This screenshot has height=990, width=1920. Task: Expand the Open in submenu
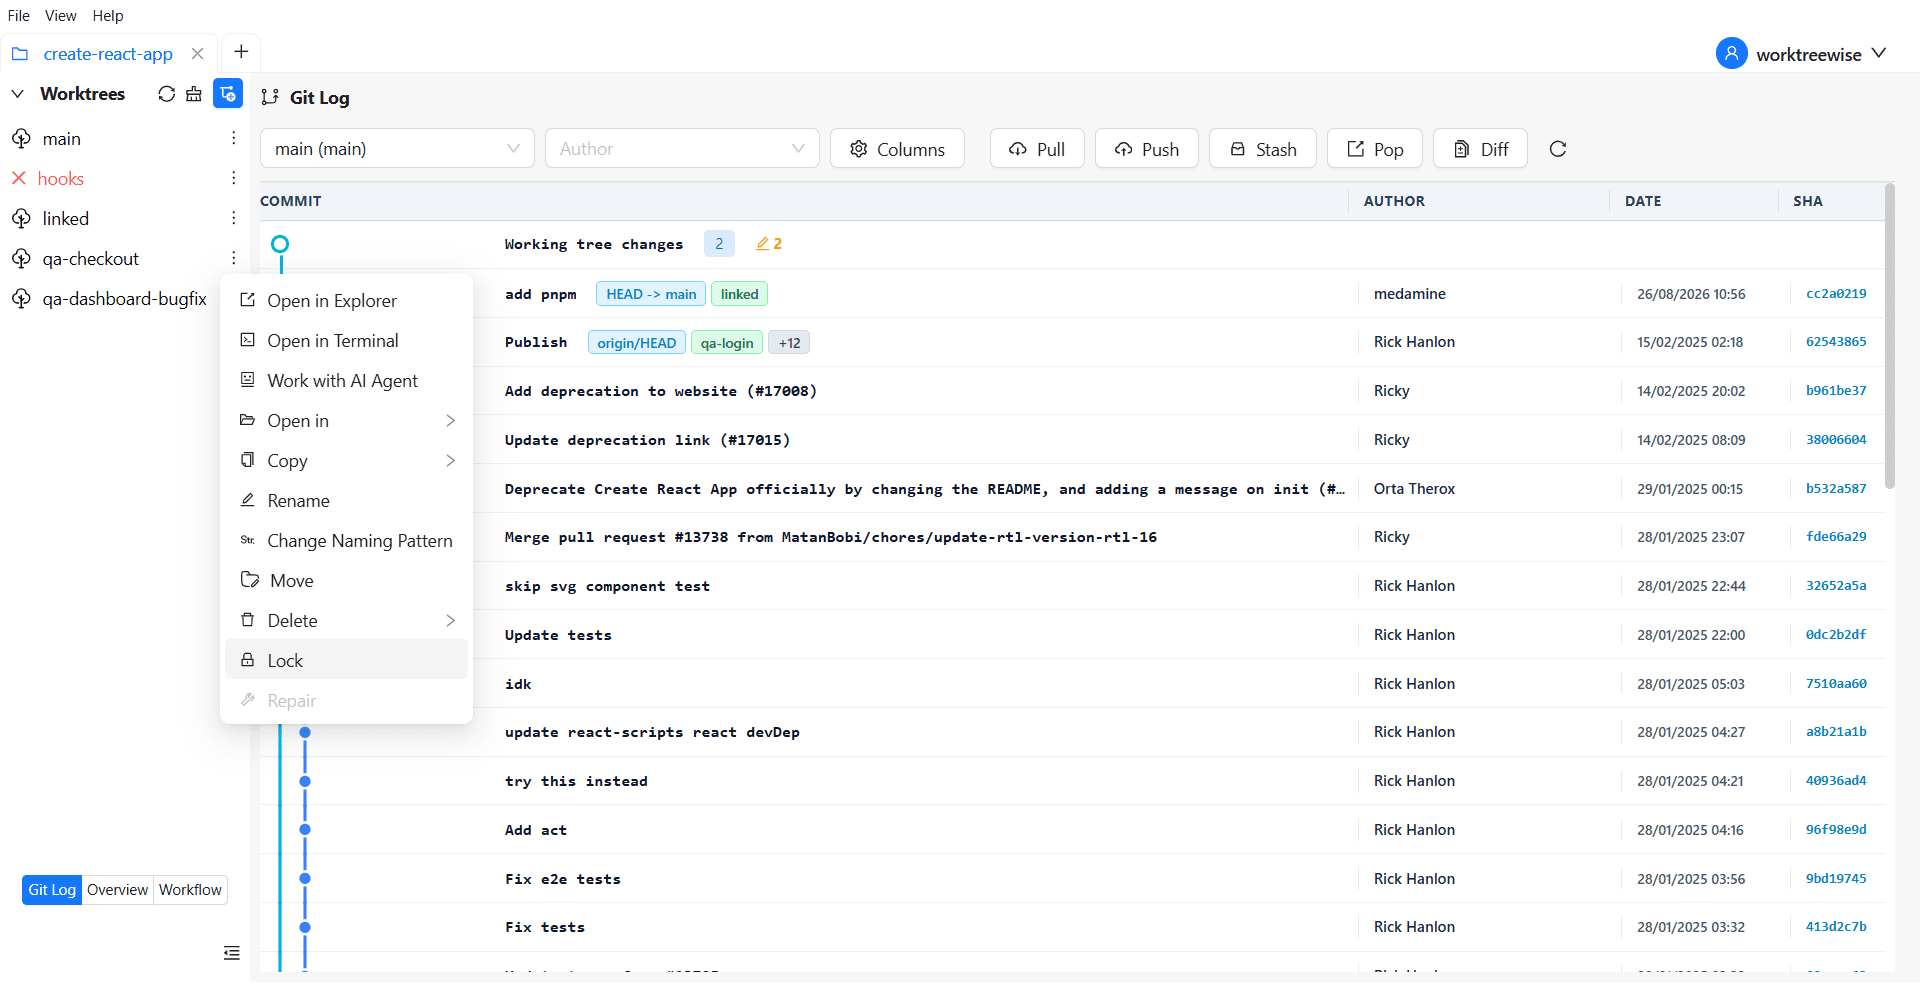347,421
